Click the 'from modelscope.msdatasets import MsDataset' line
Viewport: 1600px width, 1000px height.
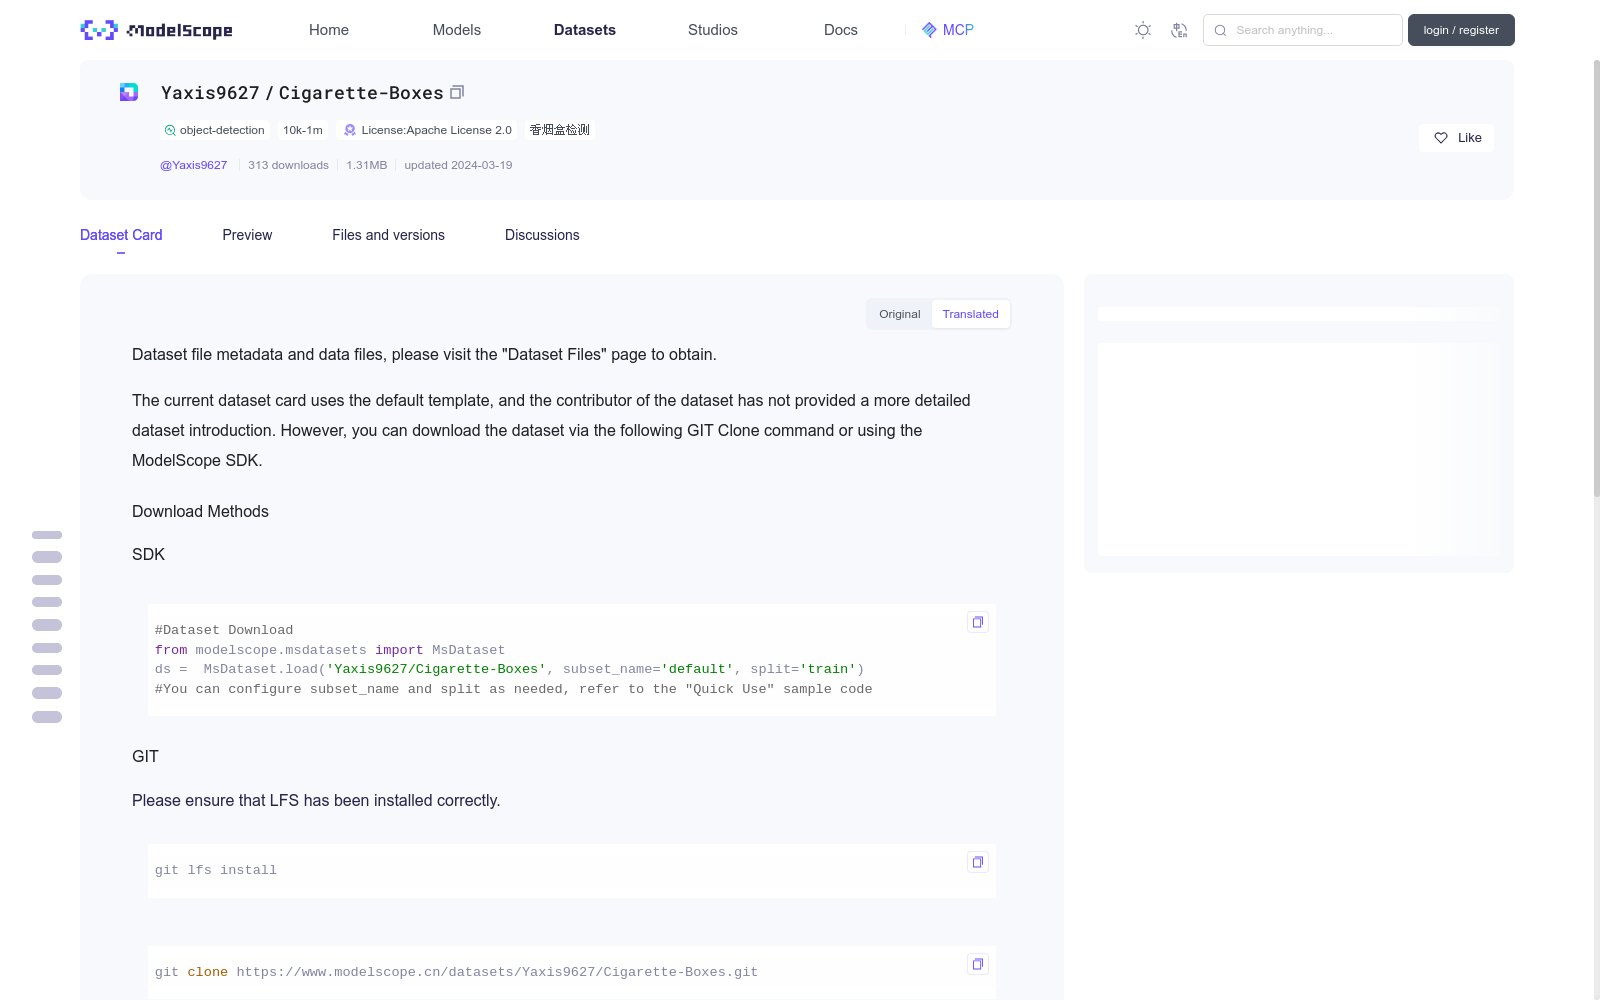(330, 650)
